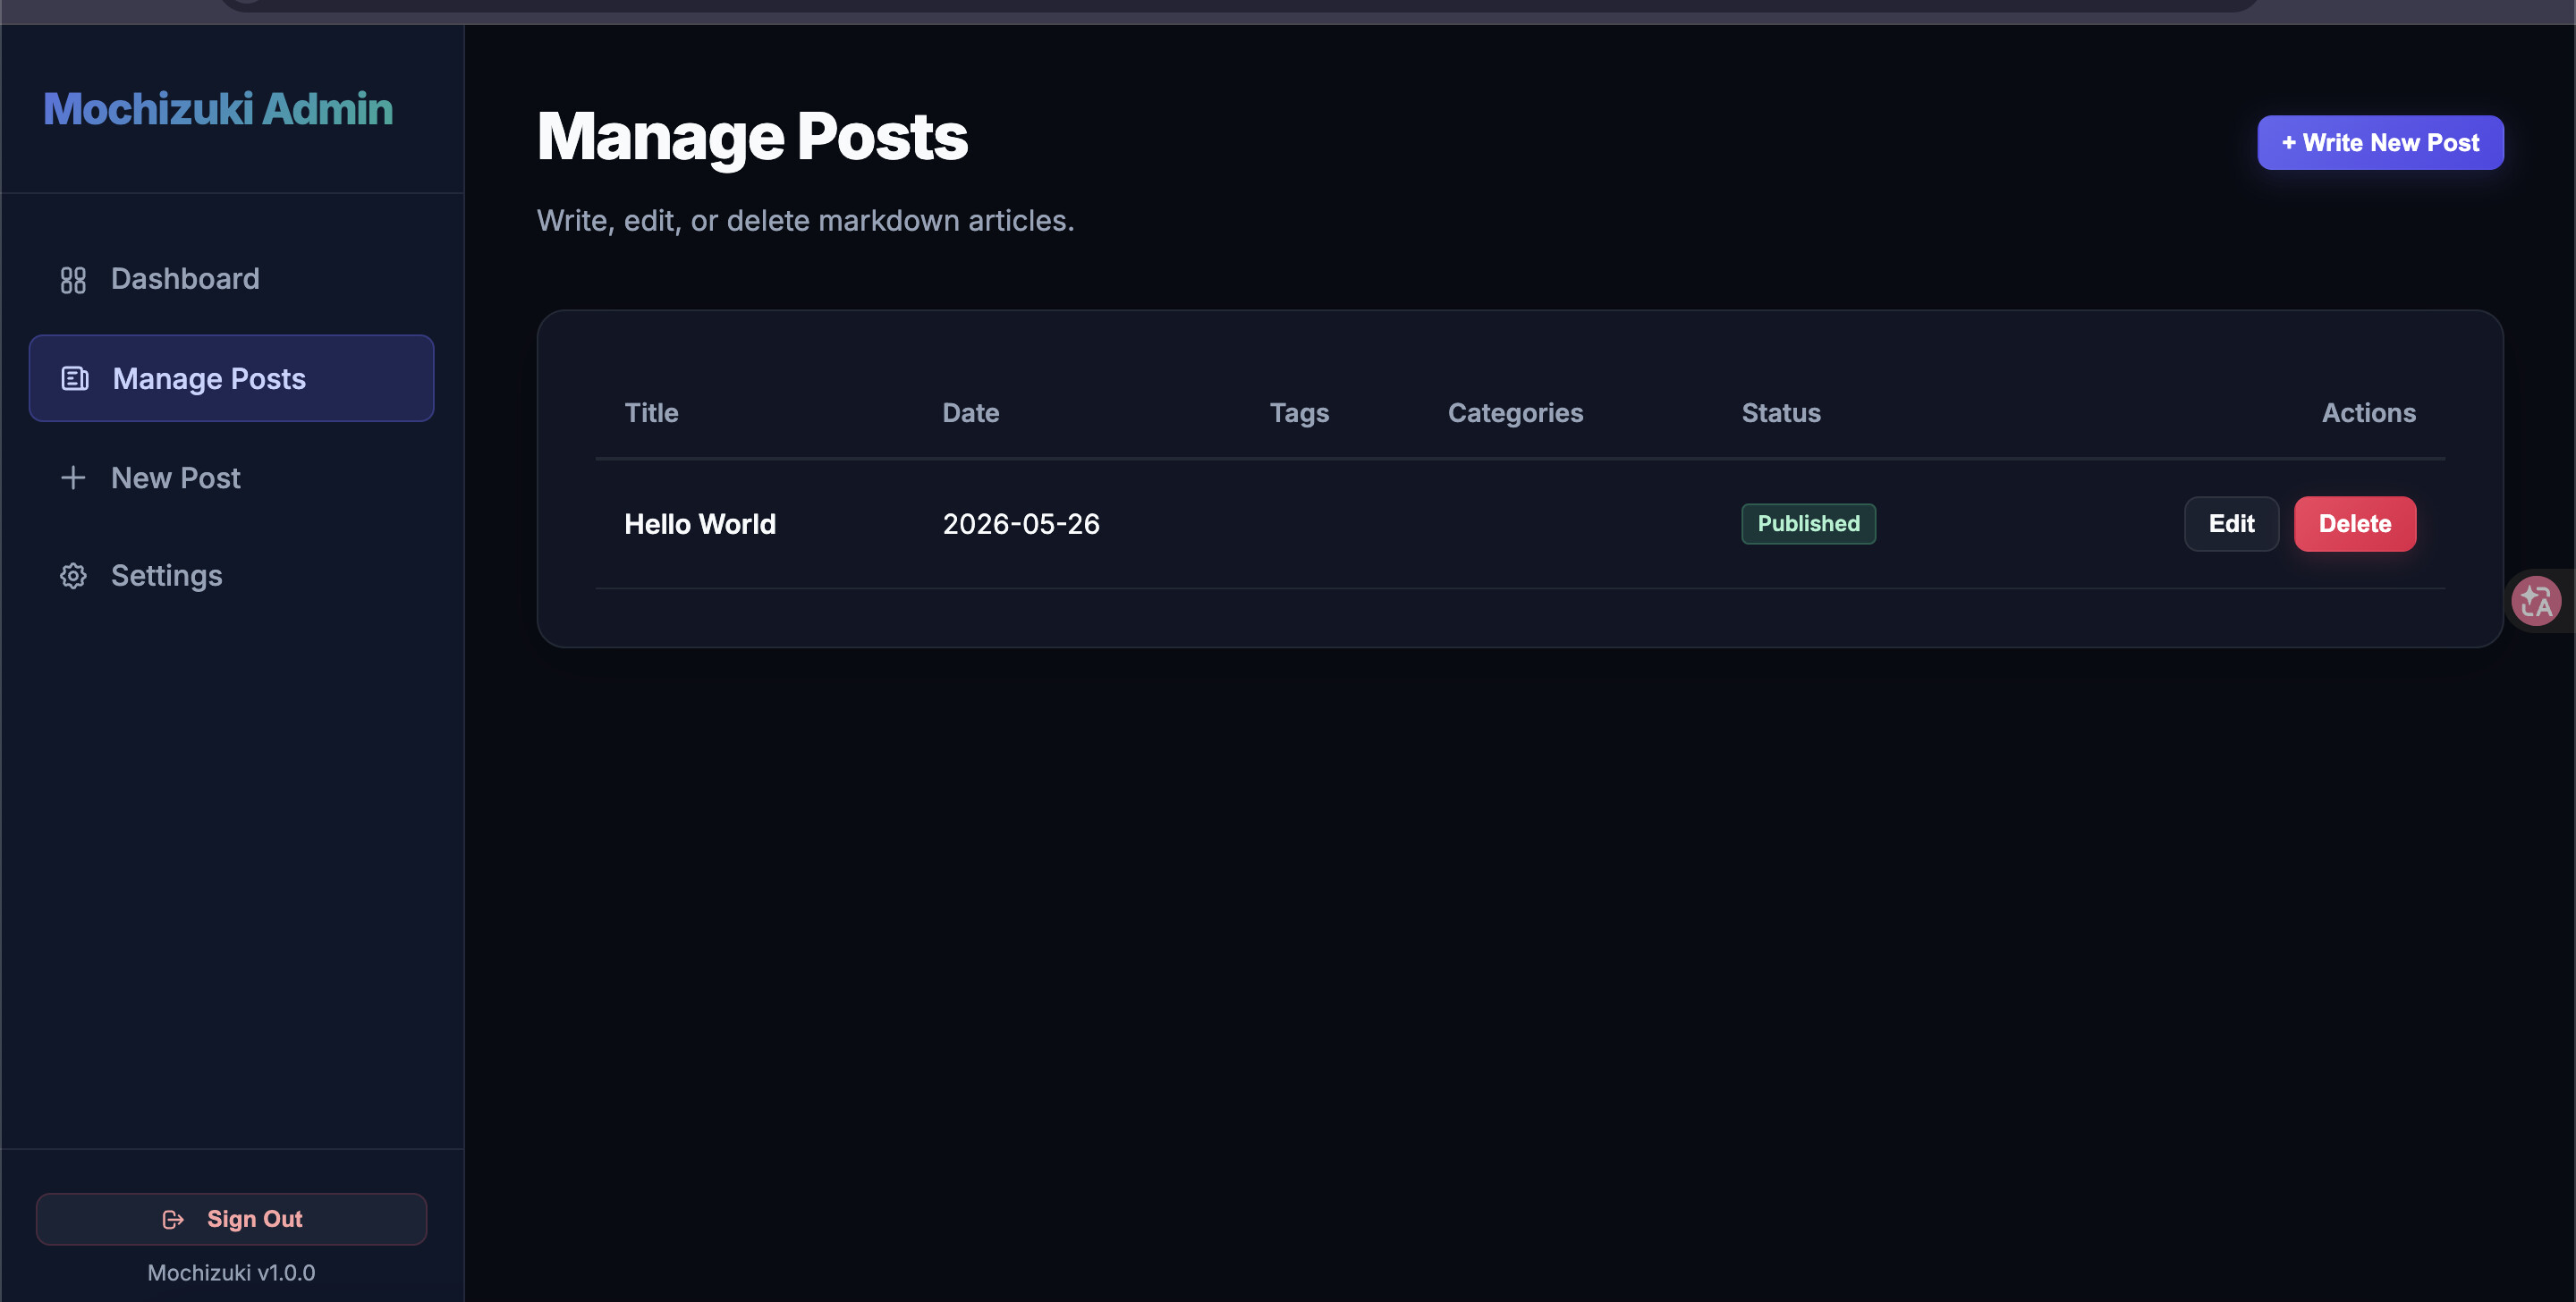The image size is (2576, 1302).
Task: Click the Status column header
Action: click(1781, 413)
